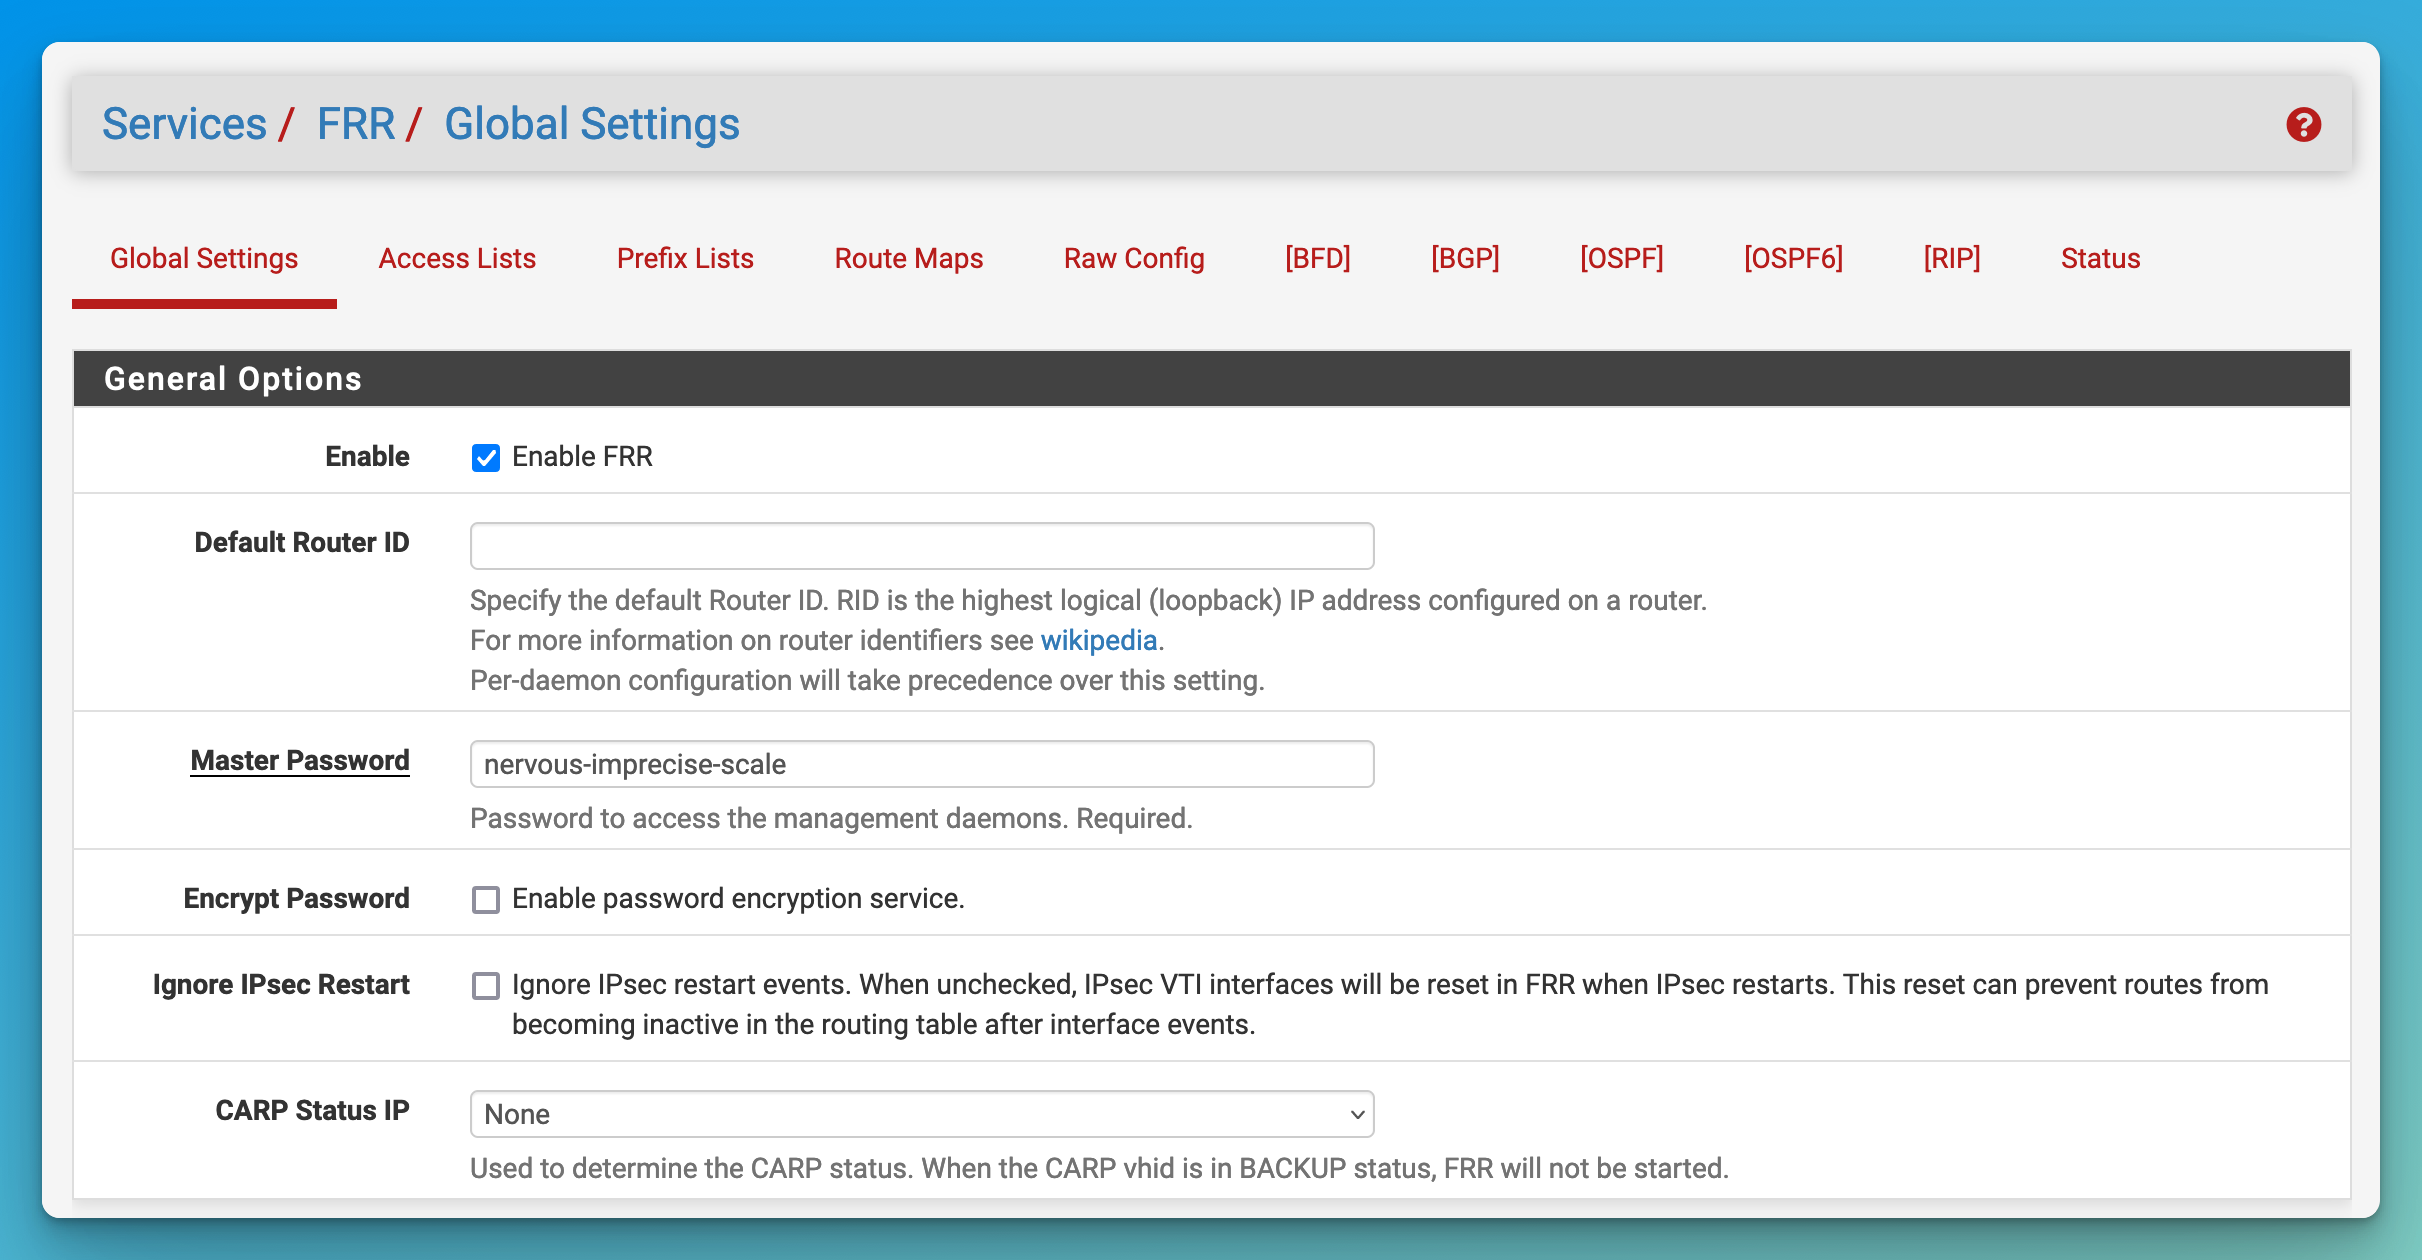Open the red help question mark icon
This screenshot has width=2422, height=1260.
pyautogui.click(x=2303, y=125)
